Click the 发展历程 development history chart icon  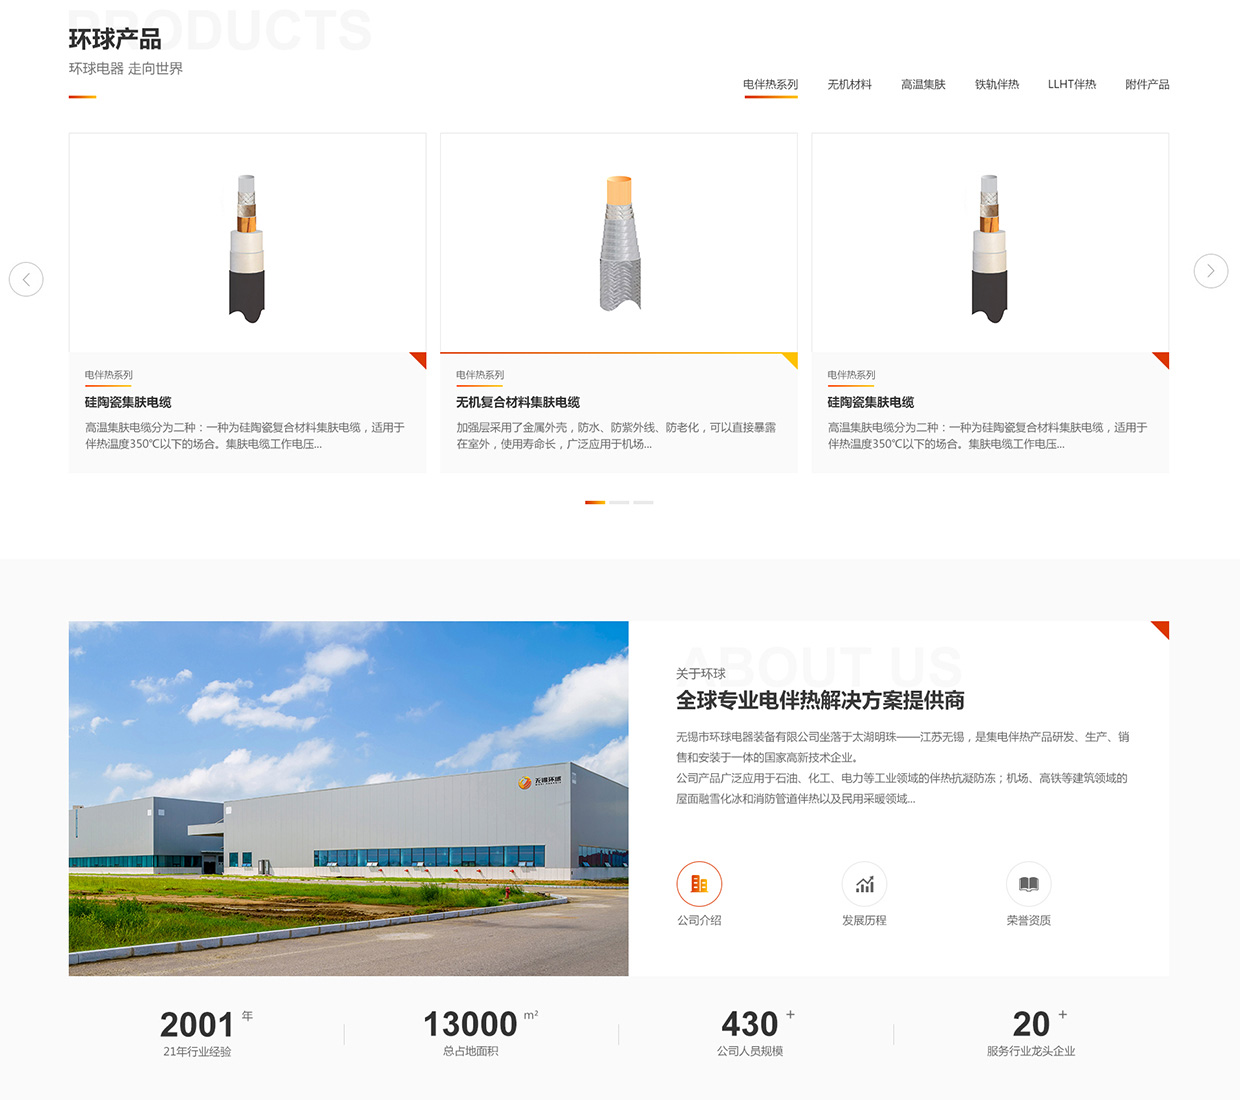point(864,884)
